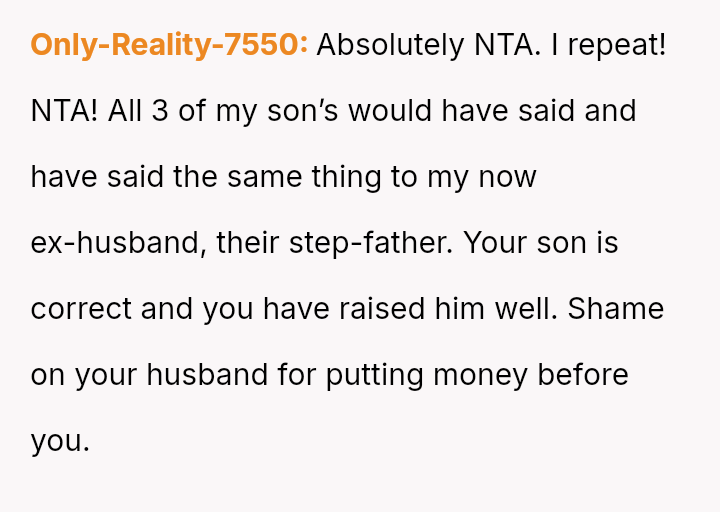Image resolution: width=720 pixels, height=512 pixels.
Task: Click "NTA!" at the second line's start
Action: click(x=65, y=111)
